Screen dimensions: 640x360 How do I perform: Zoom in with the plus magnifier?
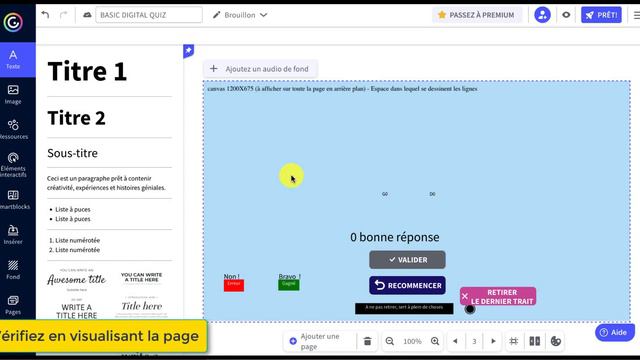click(435, 341)
